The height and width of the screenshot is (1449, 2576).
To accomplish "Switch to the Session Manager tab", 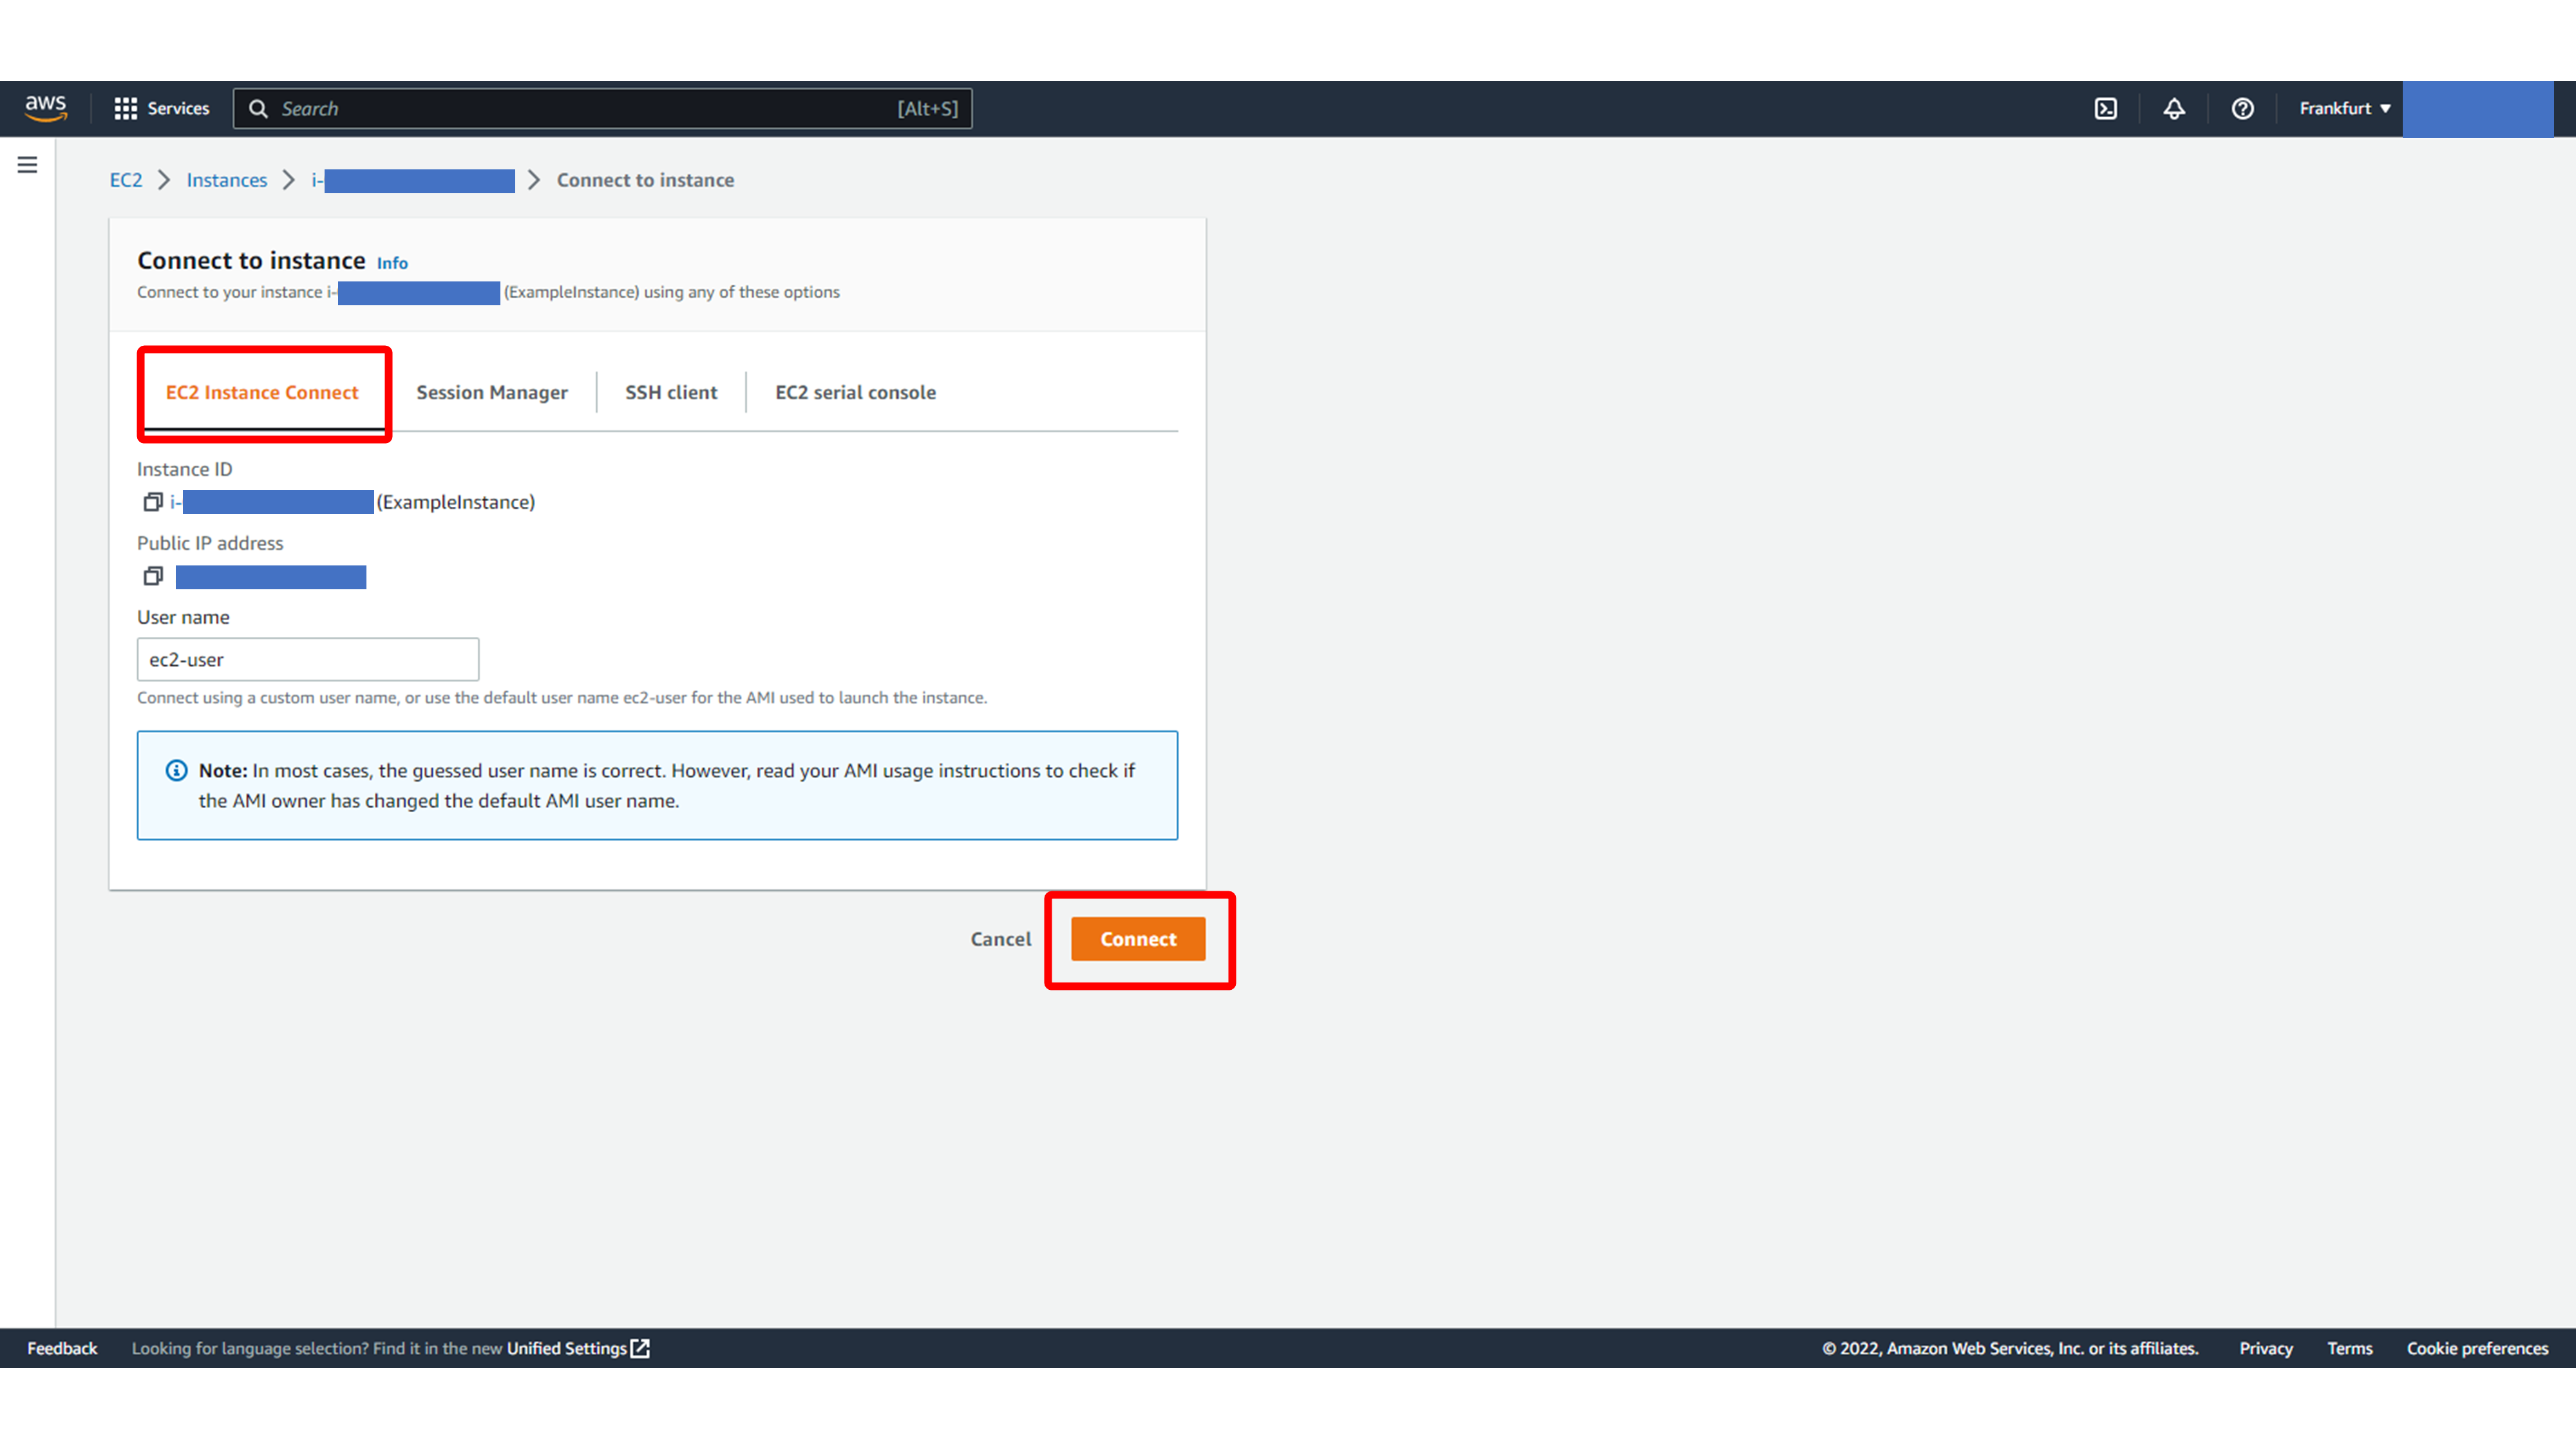I will coord(492,393).
